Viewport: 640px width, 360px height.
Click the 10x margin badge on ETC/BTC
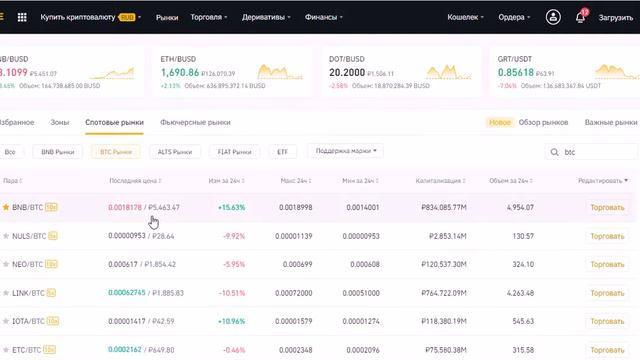[49, 350]
